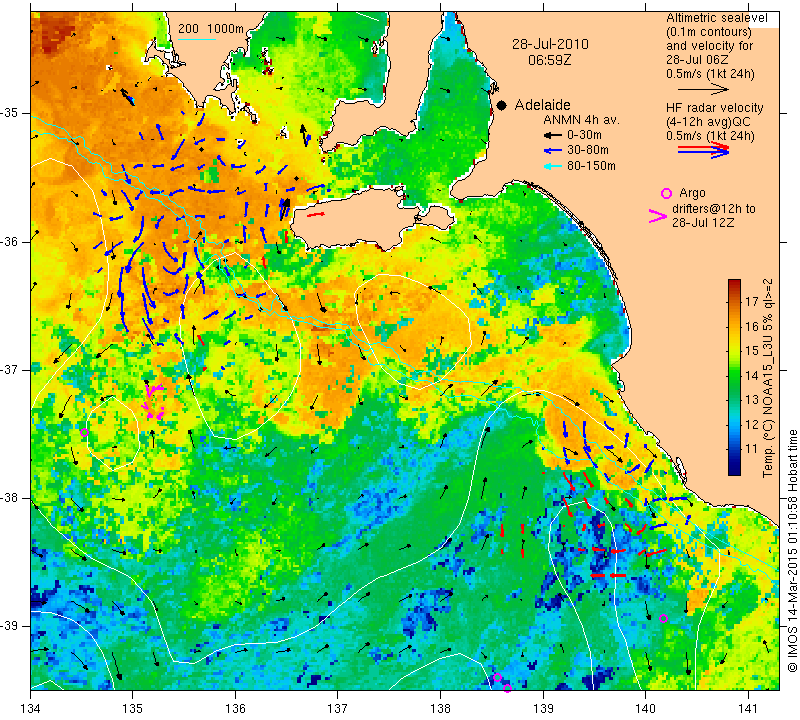Click the longitude axis label 139
This screenshot has height=720, width=800.
point(543,709)
